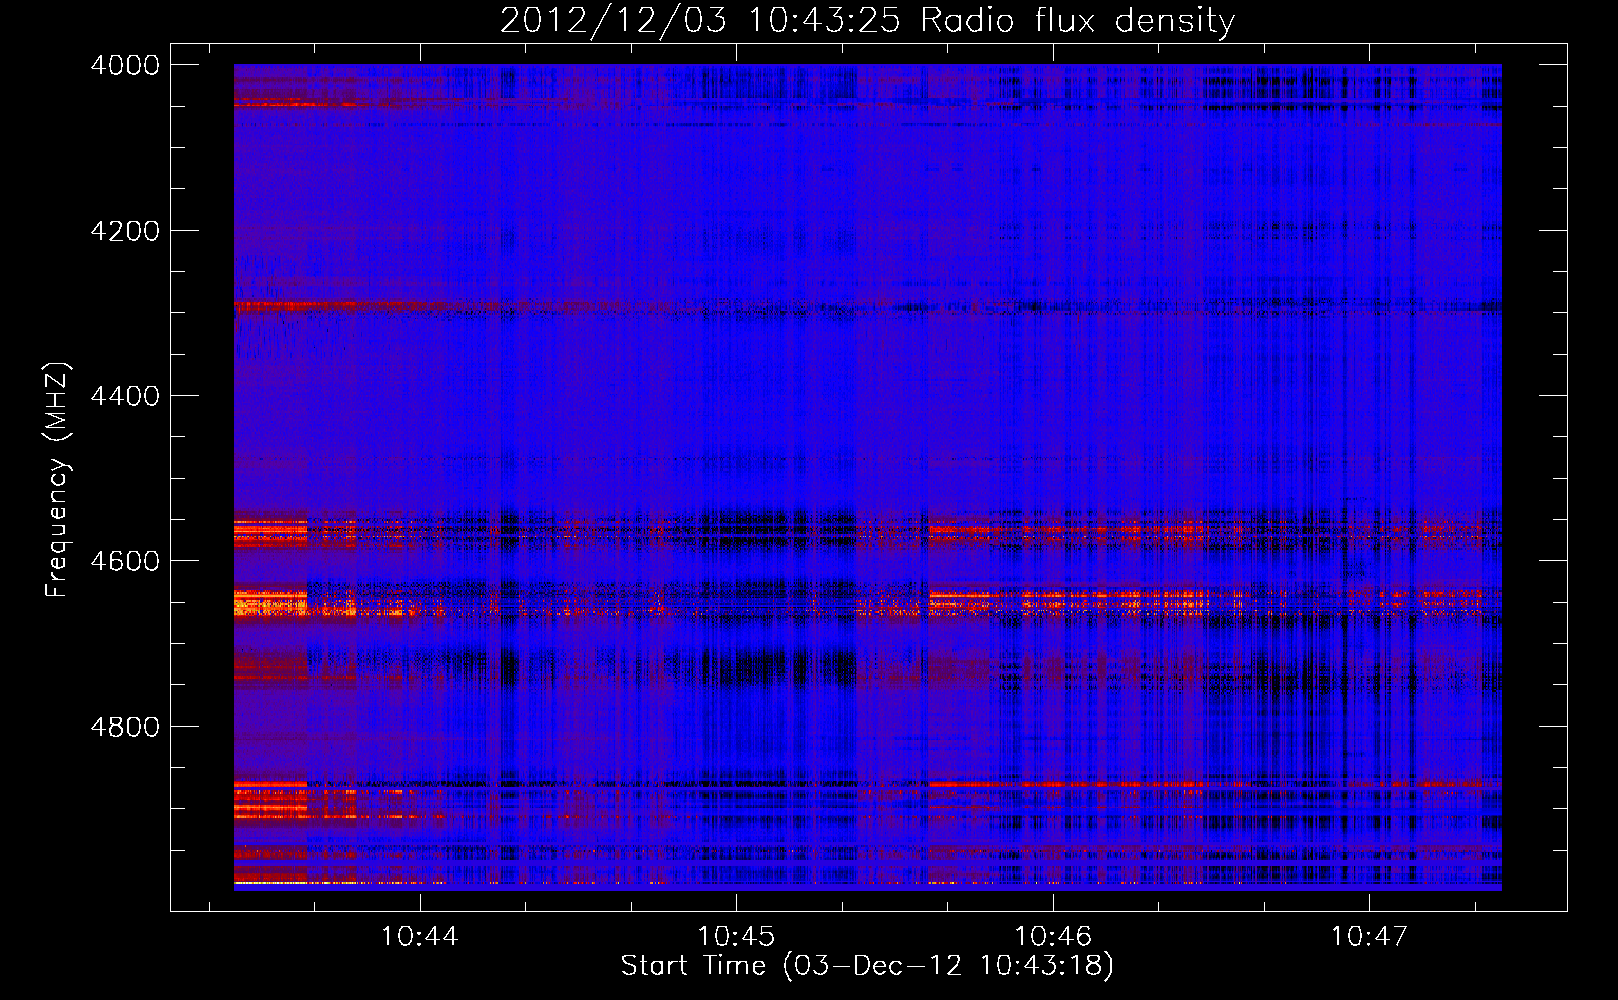Select the '4800' frequency axis label

tap(125, 727)
